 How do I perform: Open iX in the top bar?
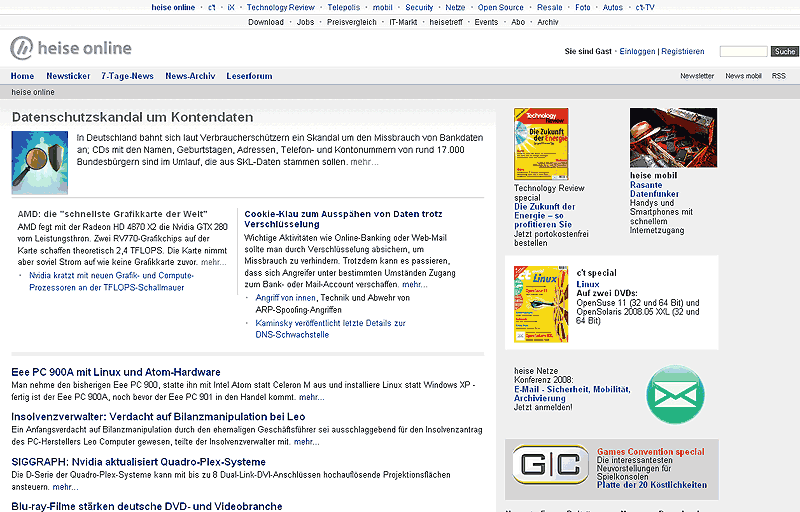pyautogui.click(x=231, y=8)
